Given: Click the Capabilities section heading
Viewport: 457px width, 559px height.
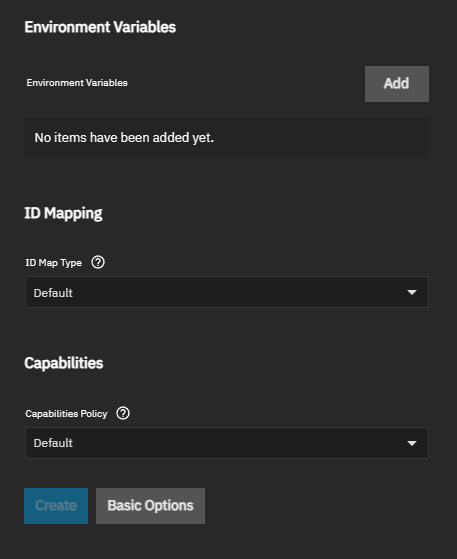Looking at the screenshot, I should coord(64,363).
